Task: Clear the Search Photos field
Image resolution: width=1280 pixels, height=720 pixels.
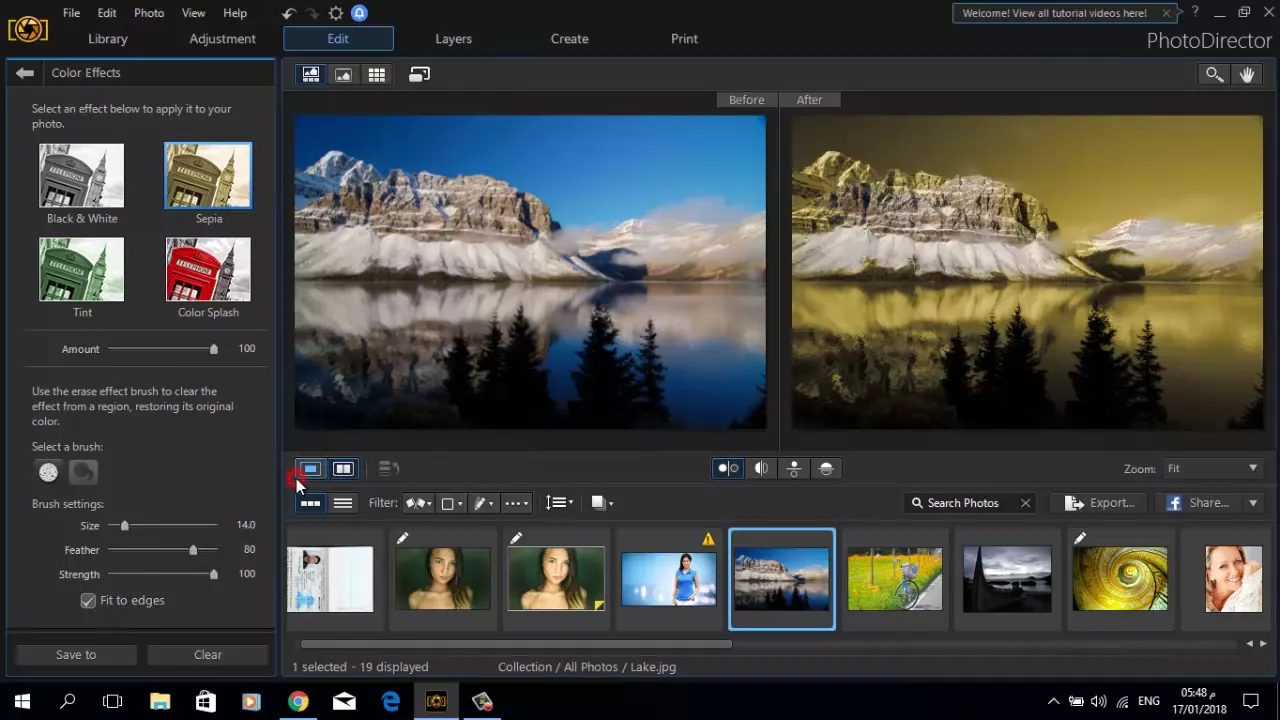Action: tap(1025, 503)
